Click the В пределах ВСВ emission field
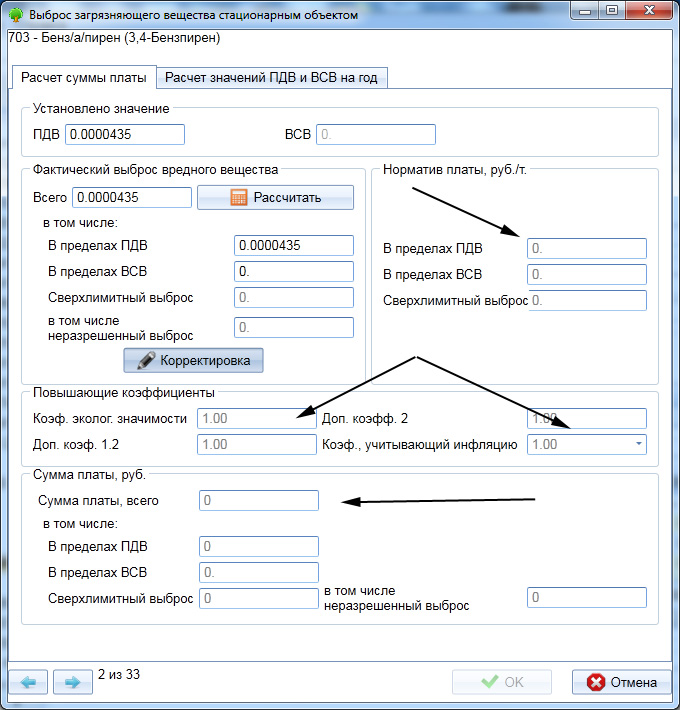The height and width of the screenshot is (710, 680). click(293, 271)
